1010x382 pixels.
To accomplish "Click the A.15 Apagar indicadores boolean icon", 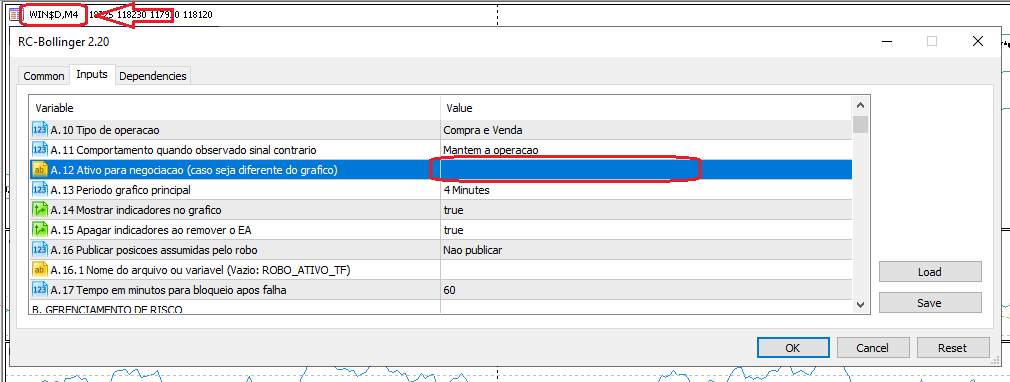I will pos(39,230).
